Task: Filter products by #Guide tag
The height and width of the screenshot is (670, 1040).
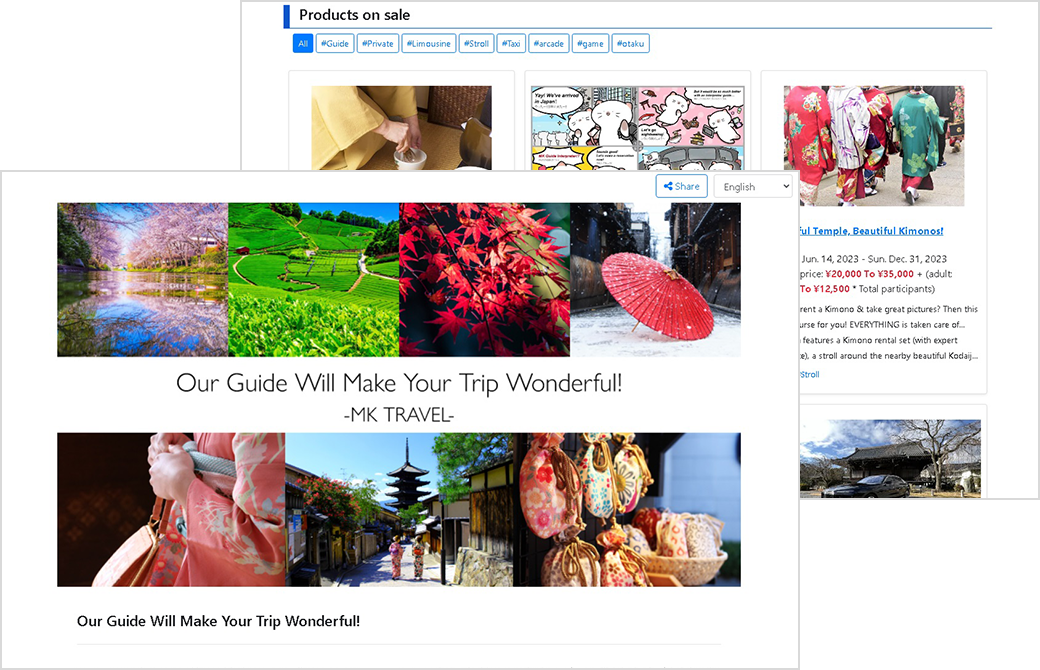Action: coord(335,44)
